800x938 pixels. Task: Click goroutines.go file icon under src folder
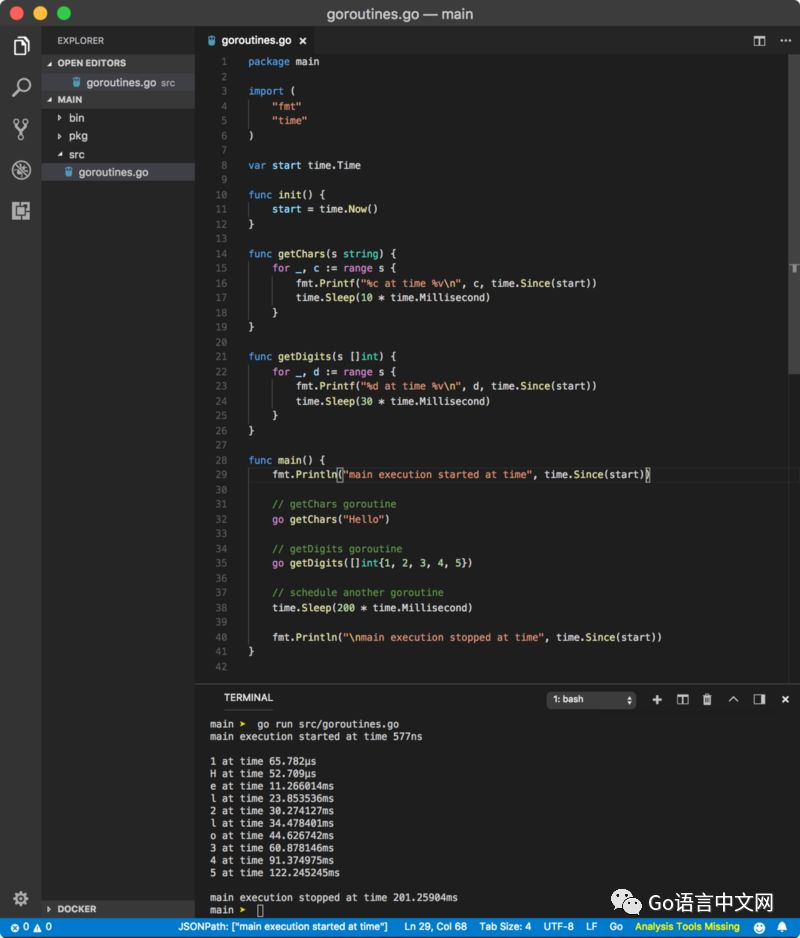coord(69,172)
